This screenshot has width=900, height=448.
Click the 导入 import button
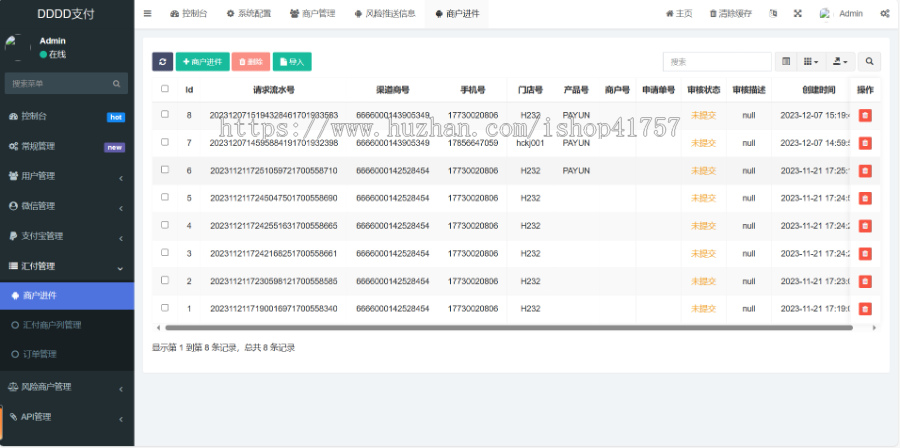(x=292, y=62)
